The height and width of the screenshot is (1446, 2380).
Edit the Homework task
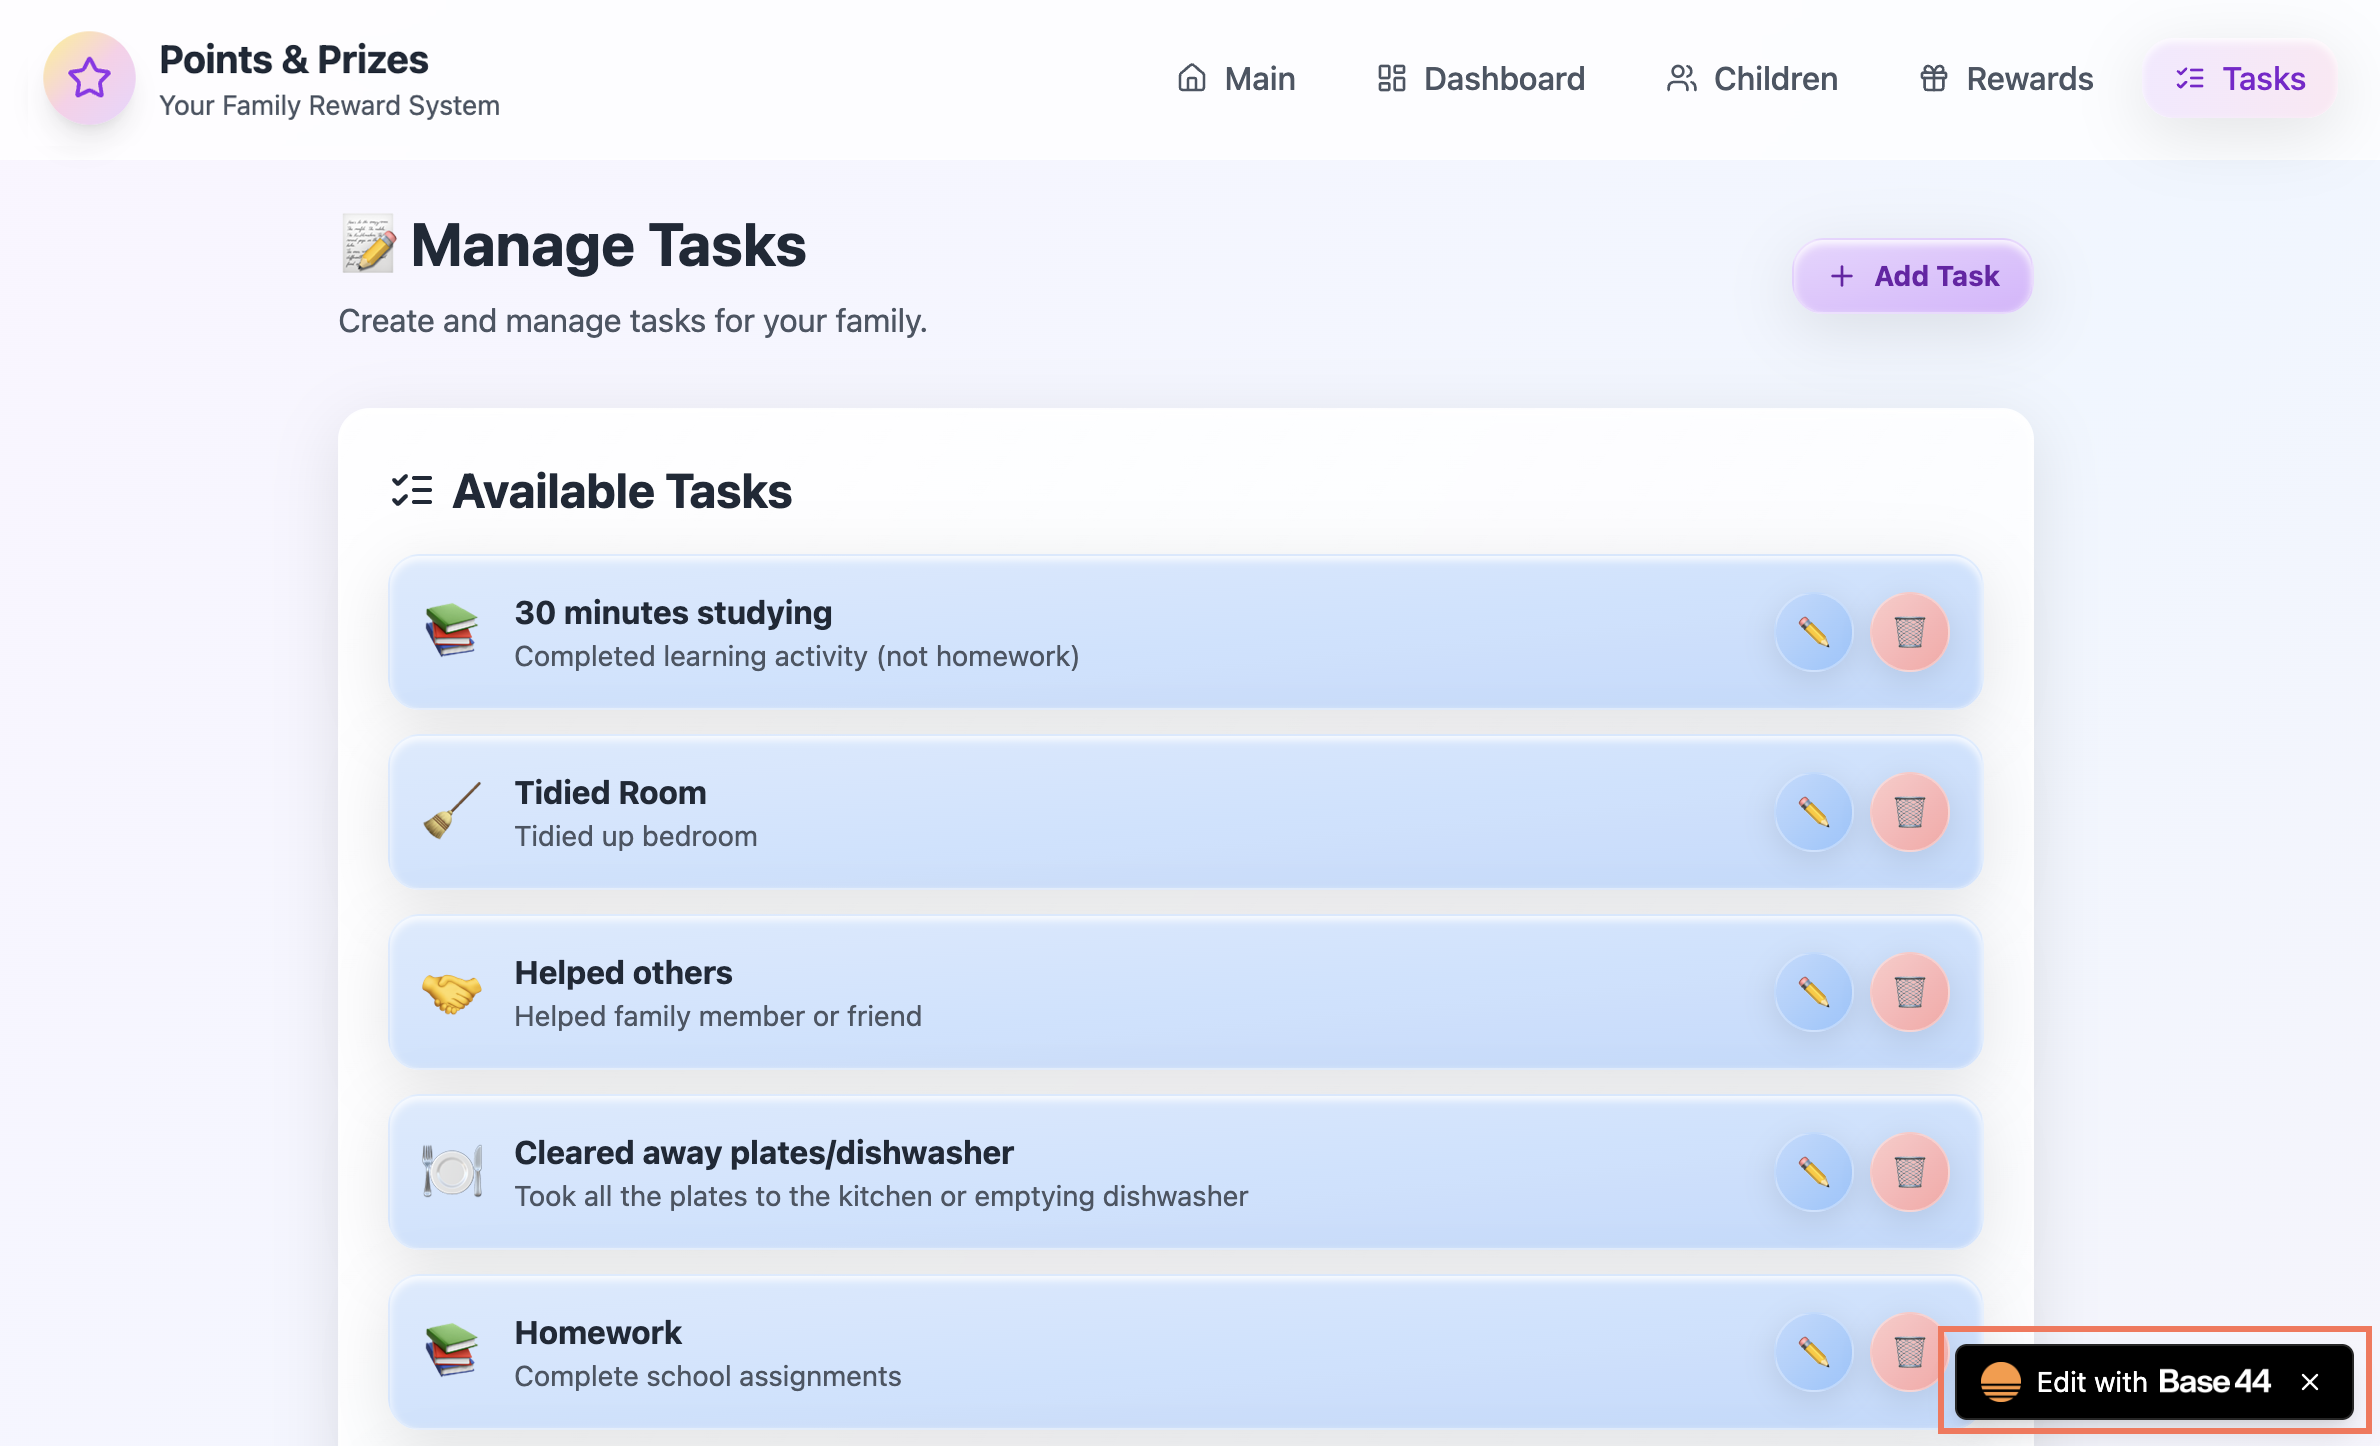coord(1813,1352)
